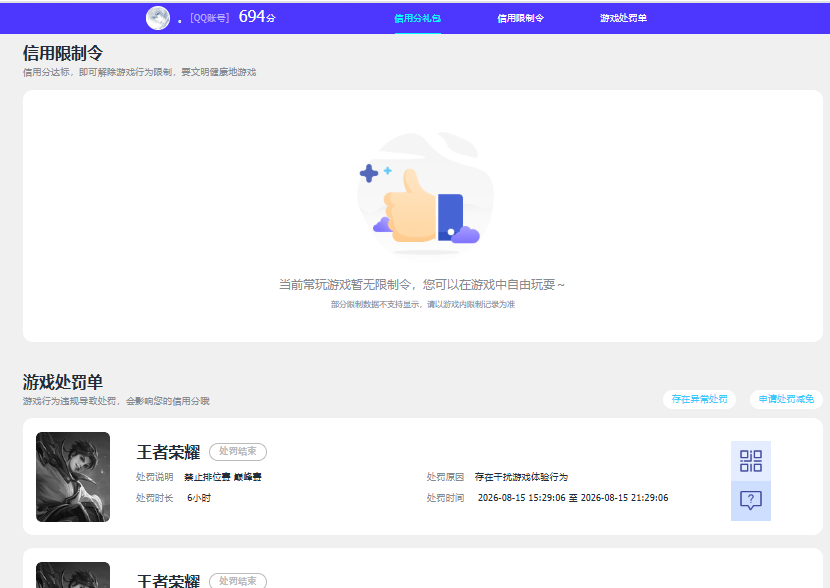This screenshot has height=588, width=830.
Task: Click the penalty time range 2026-08-15 15:29:06
Action: [573, 497]
